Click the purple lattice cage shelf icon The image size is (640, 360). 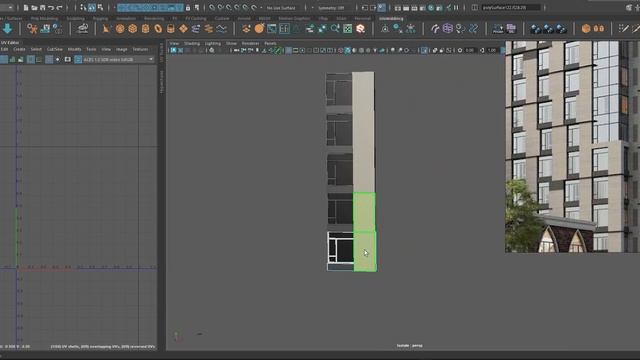click(x=448, y=28)
